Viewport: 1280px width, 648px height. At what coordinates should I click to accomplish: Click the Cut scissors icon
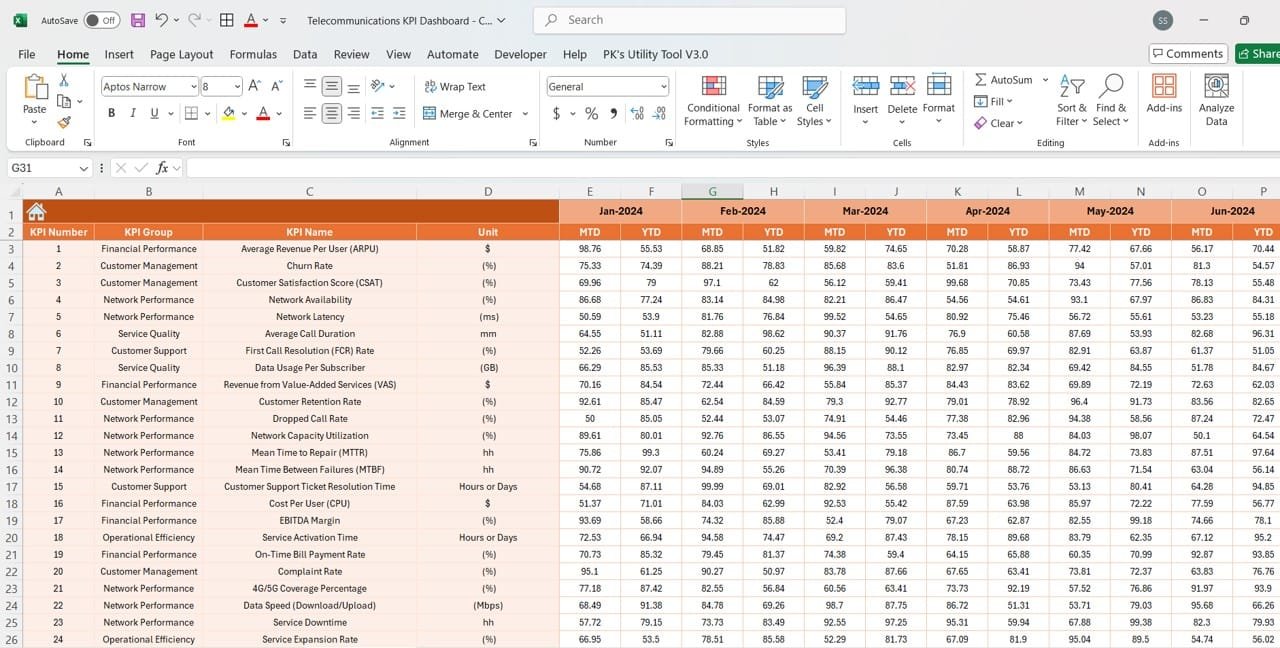[64, 80]
